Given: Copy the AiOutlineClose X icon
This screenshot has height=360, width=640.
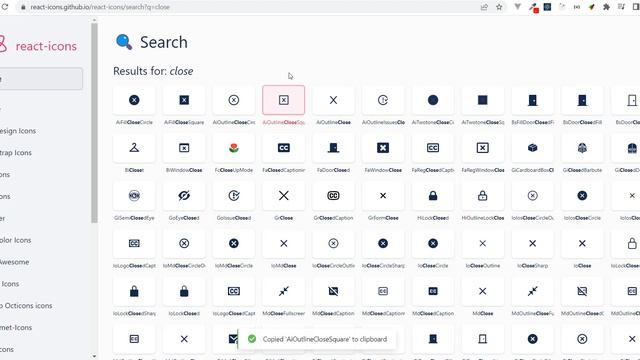Looking at the screenshot, I should point(333,100).
